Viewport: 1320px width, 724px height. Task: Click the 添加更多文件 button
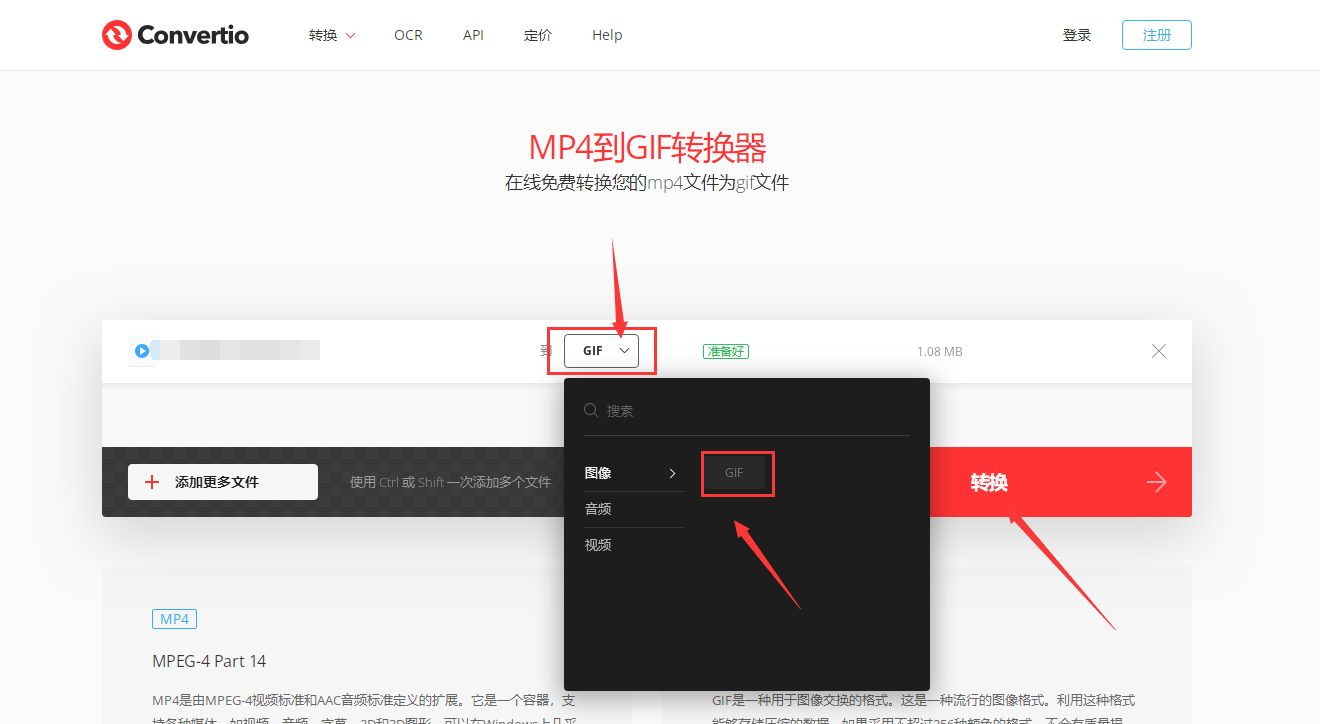(223, 482)
